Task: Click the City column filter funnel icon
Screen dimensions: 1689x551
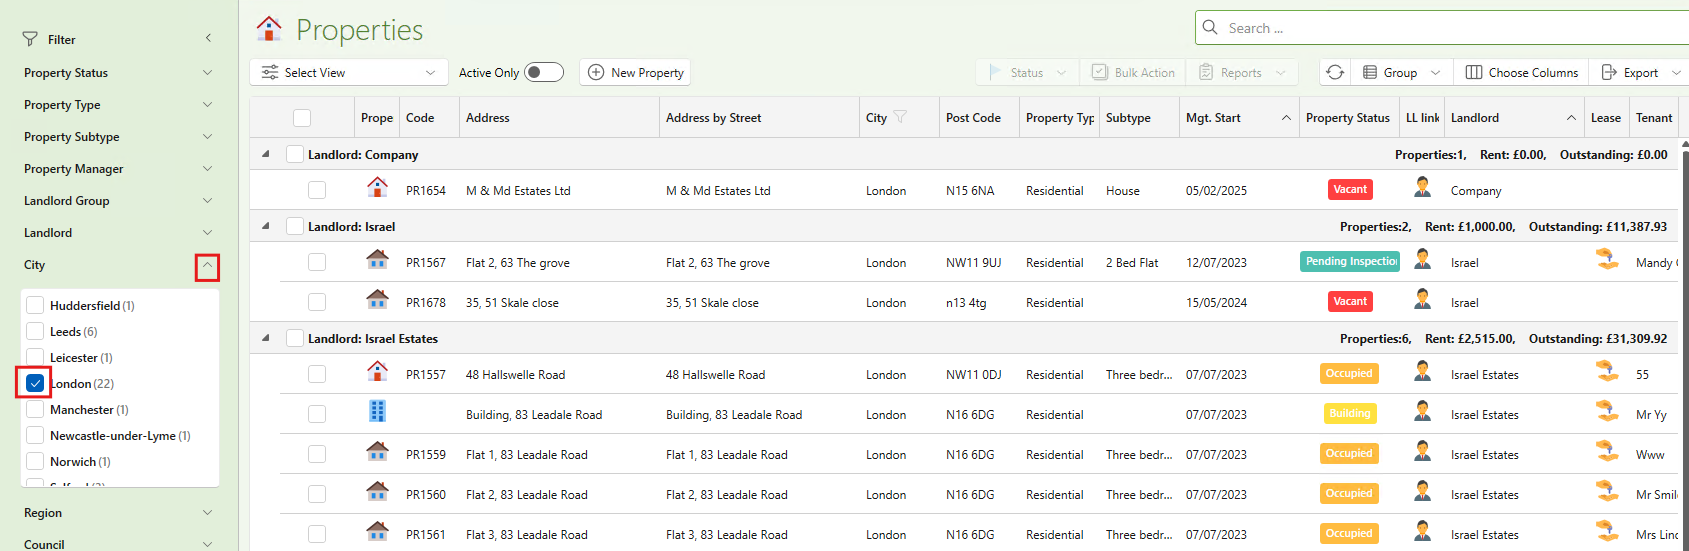Action: pyautogui.click(x=900, y=117)
